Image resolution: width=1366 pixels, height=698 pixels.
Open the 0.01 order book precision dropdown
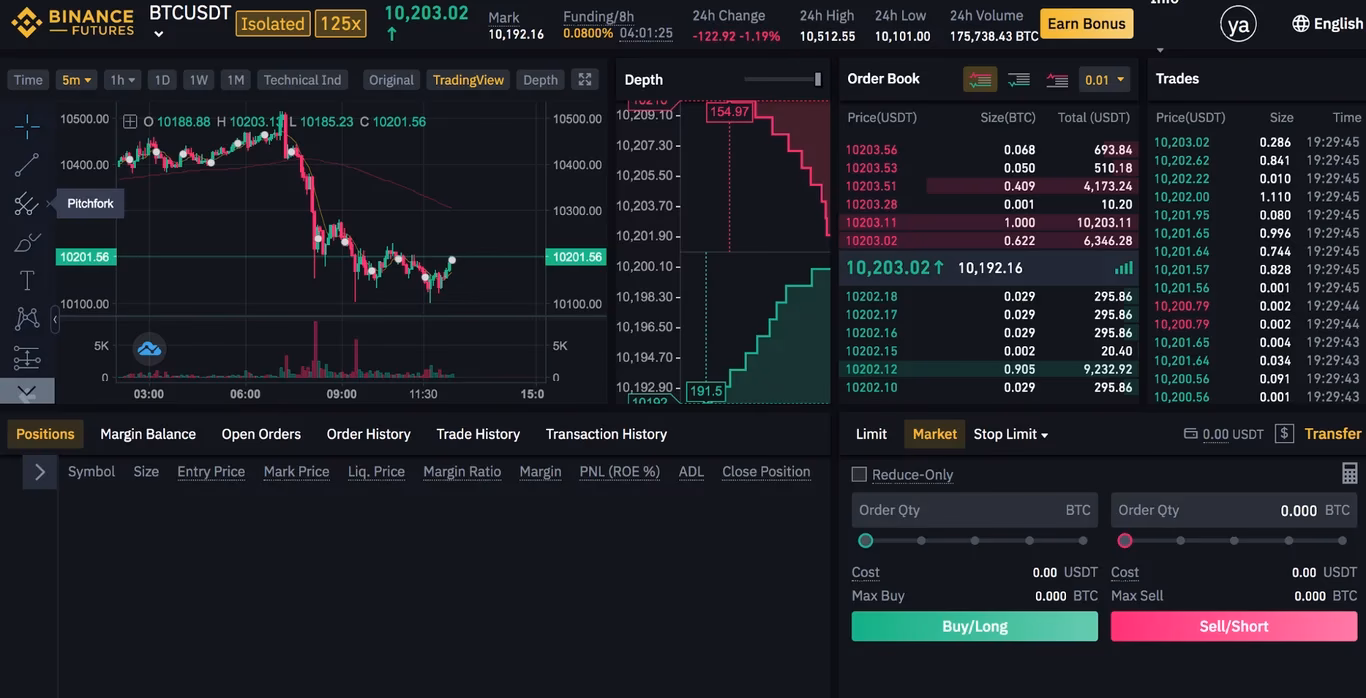pos(1104,78)
